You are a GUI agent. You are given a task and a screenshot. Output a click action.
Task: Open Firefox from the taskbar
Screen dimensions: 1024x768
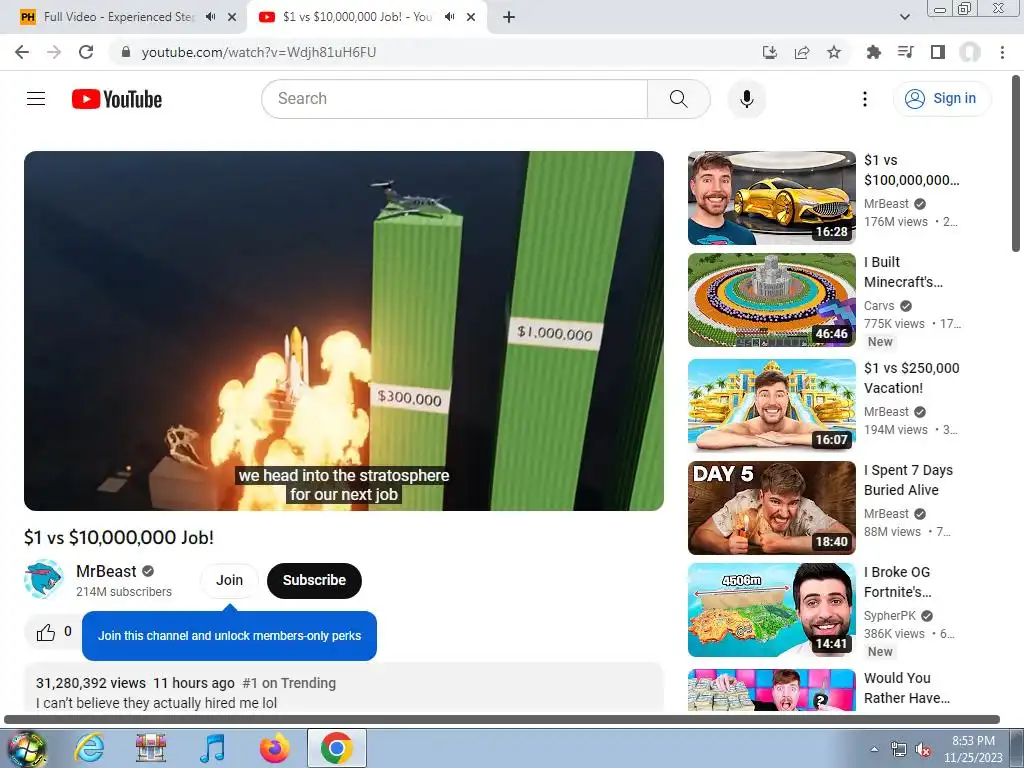pos(274,748)
